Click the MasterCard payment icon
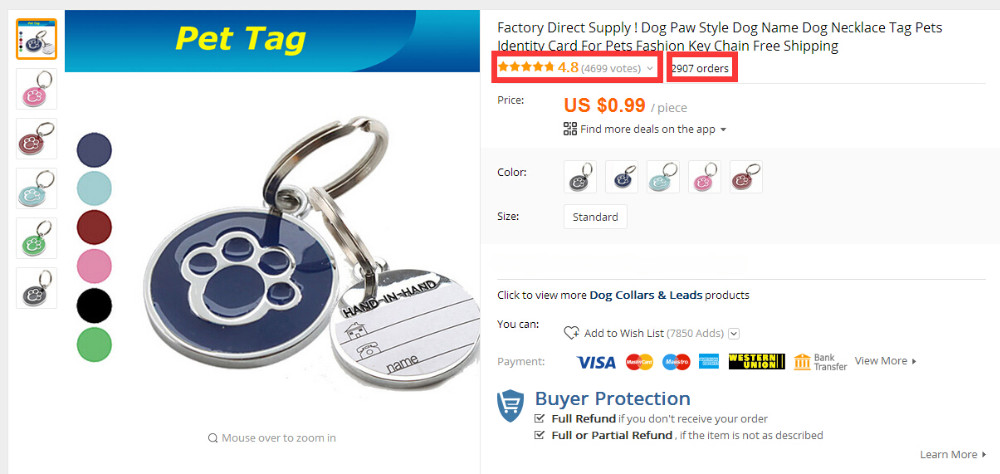1000x474 pixels. tap(639, 362)
